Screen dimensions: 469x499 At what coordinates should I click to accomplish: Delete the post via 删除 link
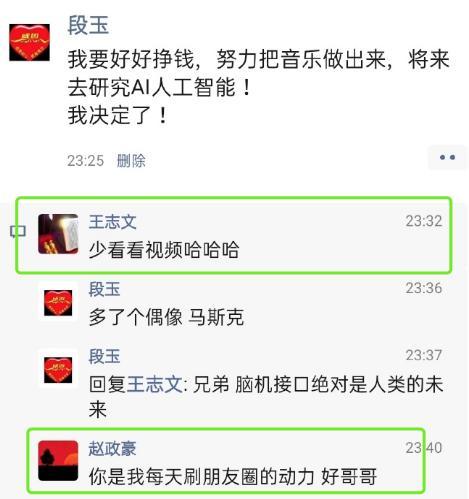[131, 161]
